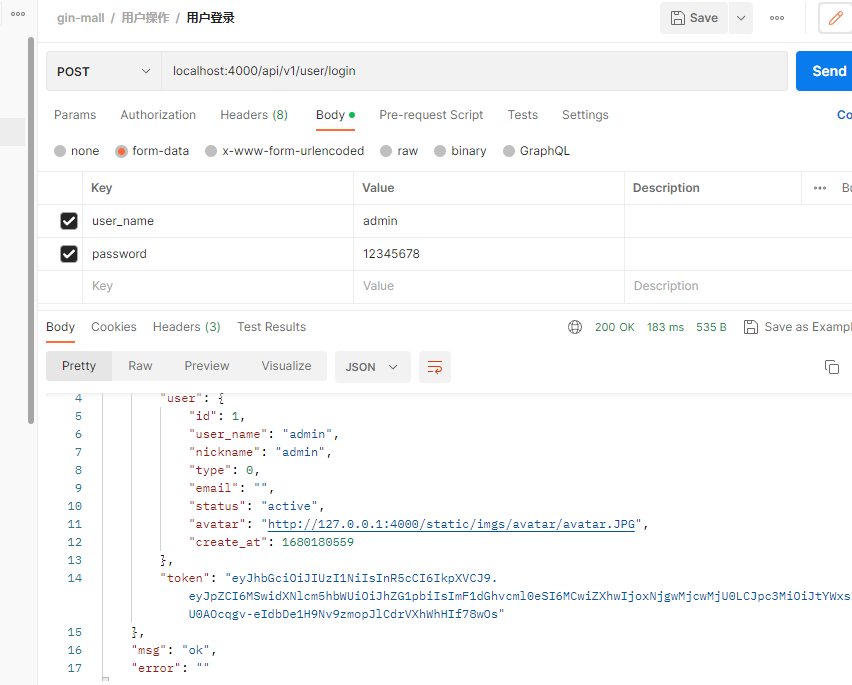Toggle the line wrap icon

click(x=435, y=367)
